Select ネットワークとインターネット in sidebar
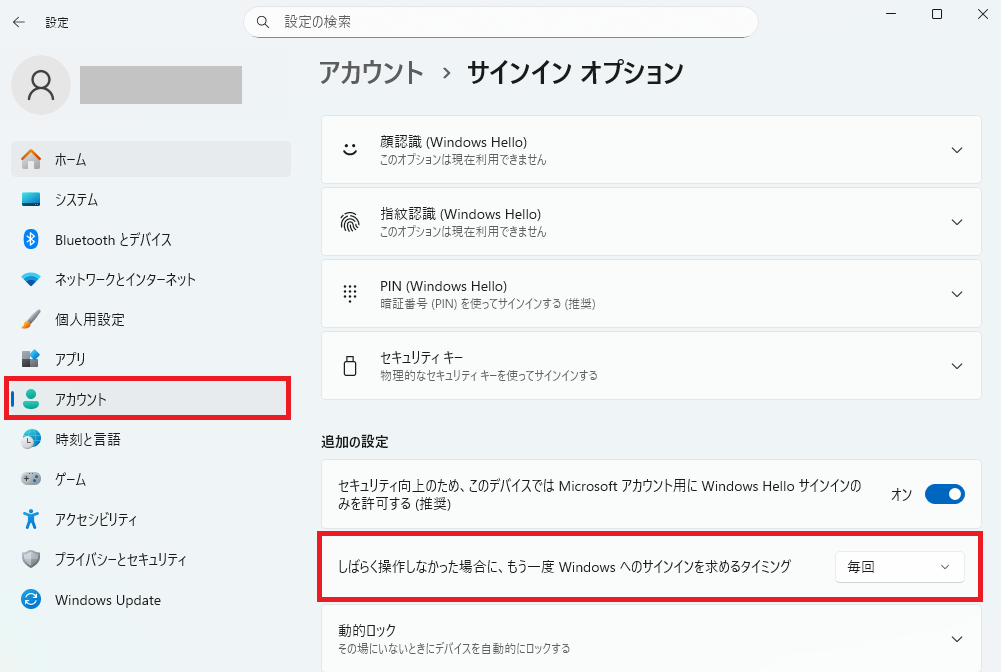The image size is (1001, 672). pos(151,280)
